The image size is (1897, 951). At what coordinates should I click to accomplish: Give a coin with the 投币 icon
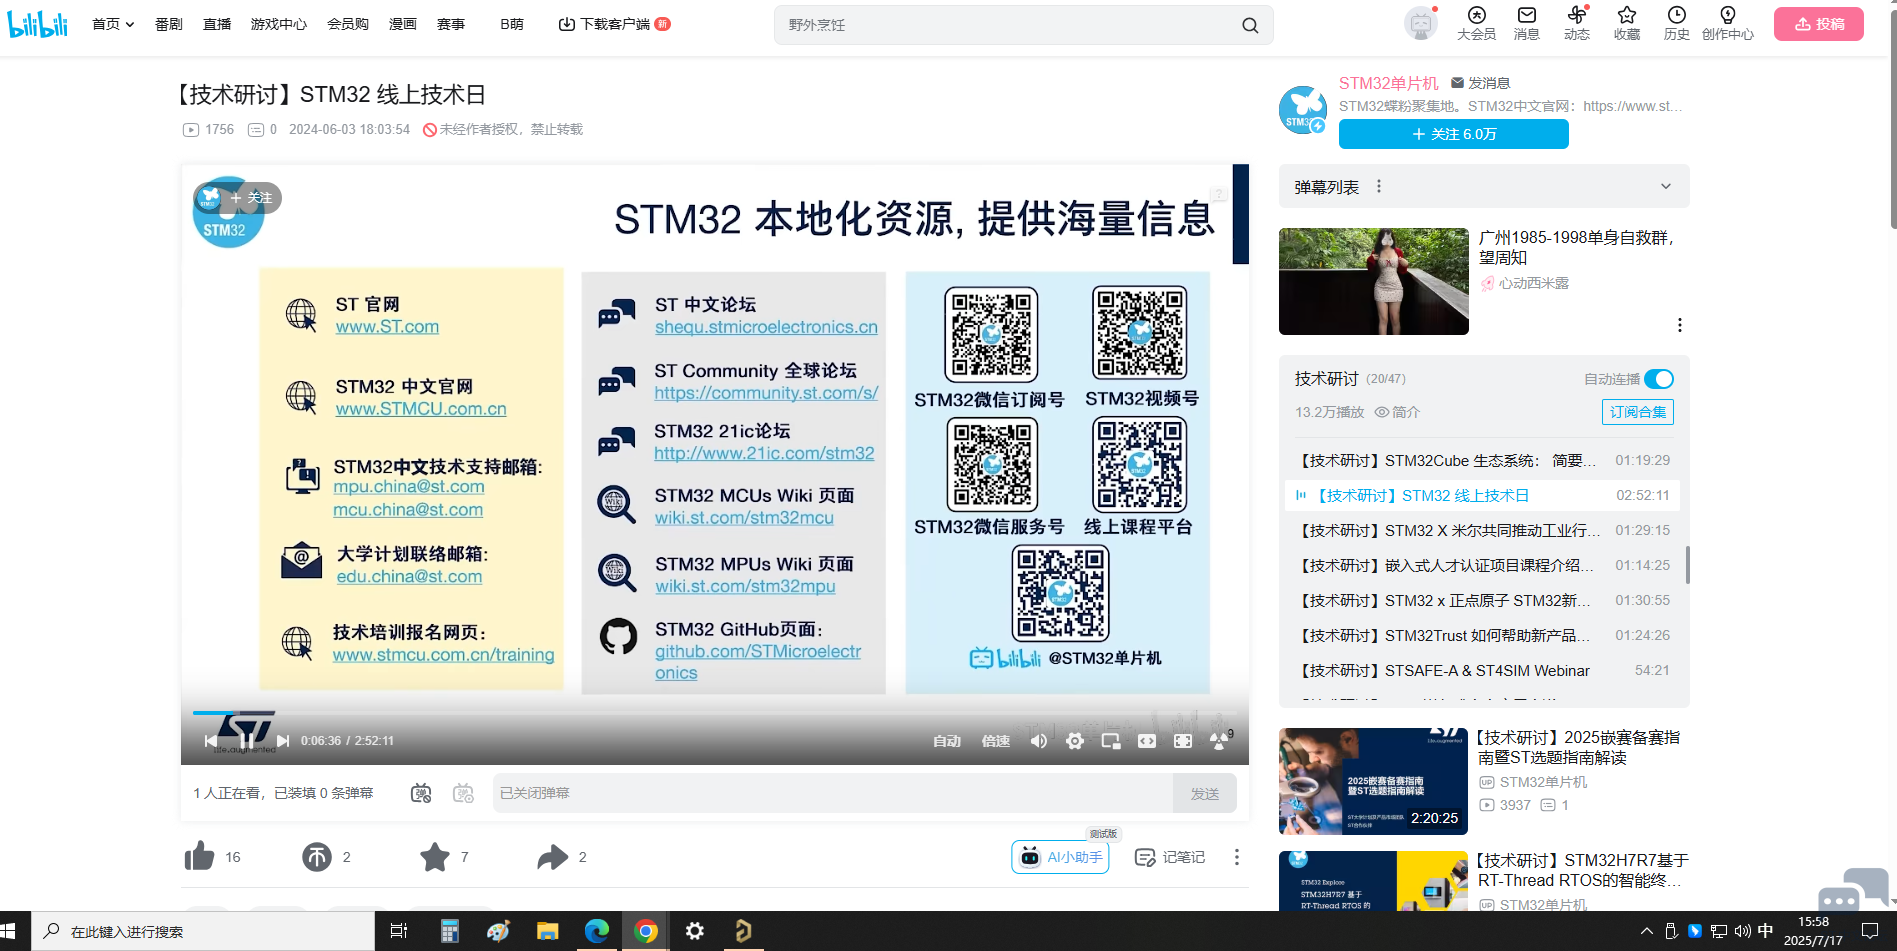click(317, 857)
